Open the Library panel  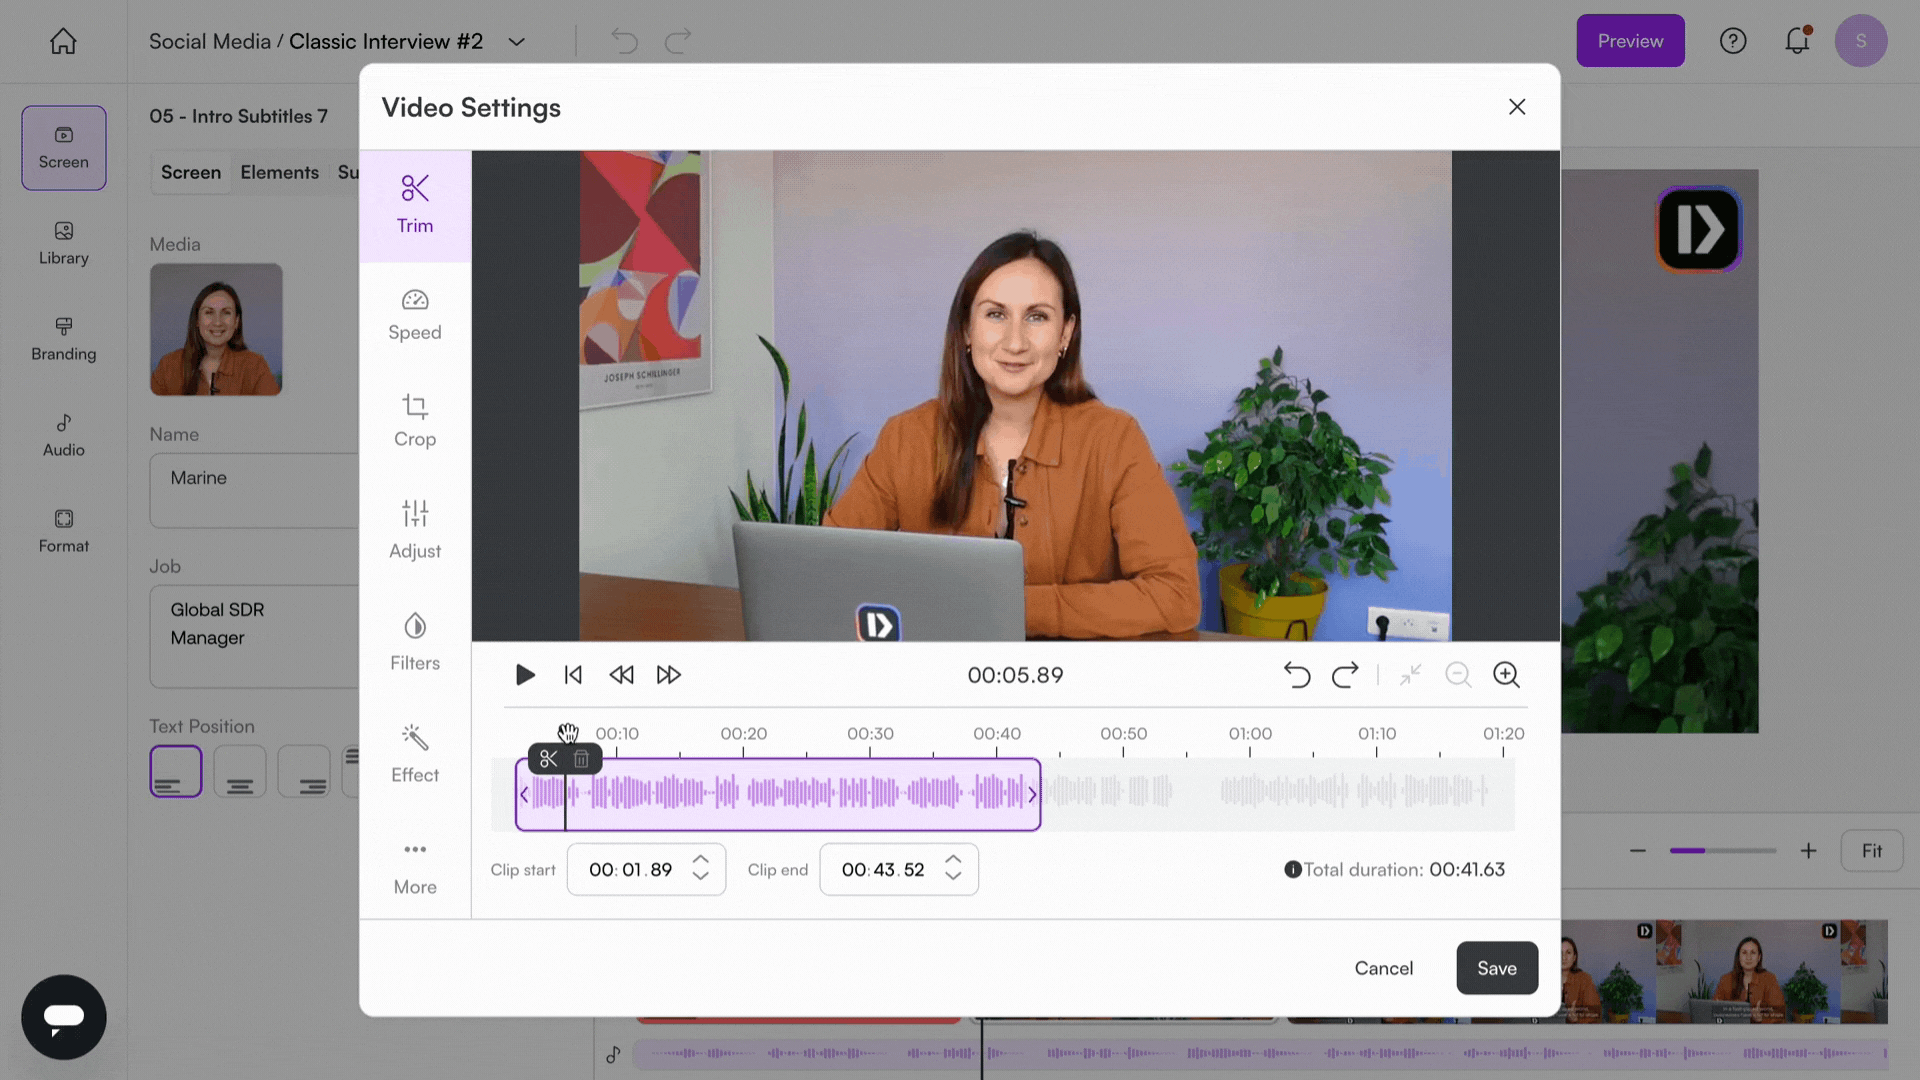[64, 244]
